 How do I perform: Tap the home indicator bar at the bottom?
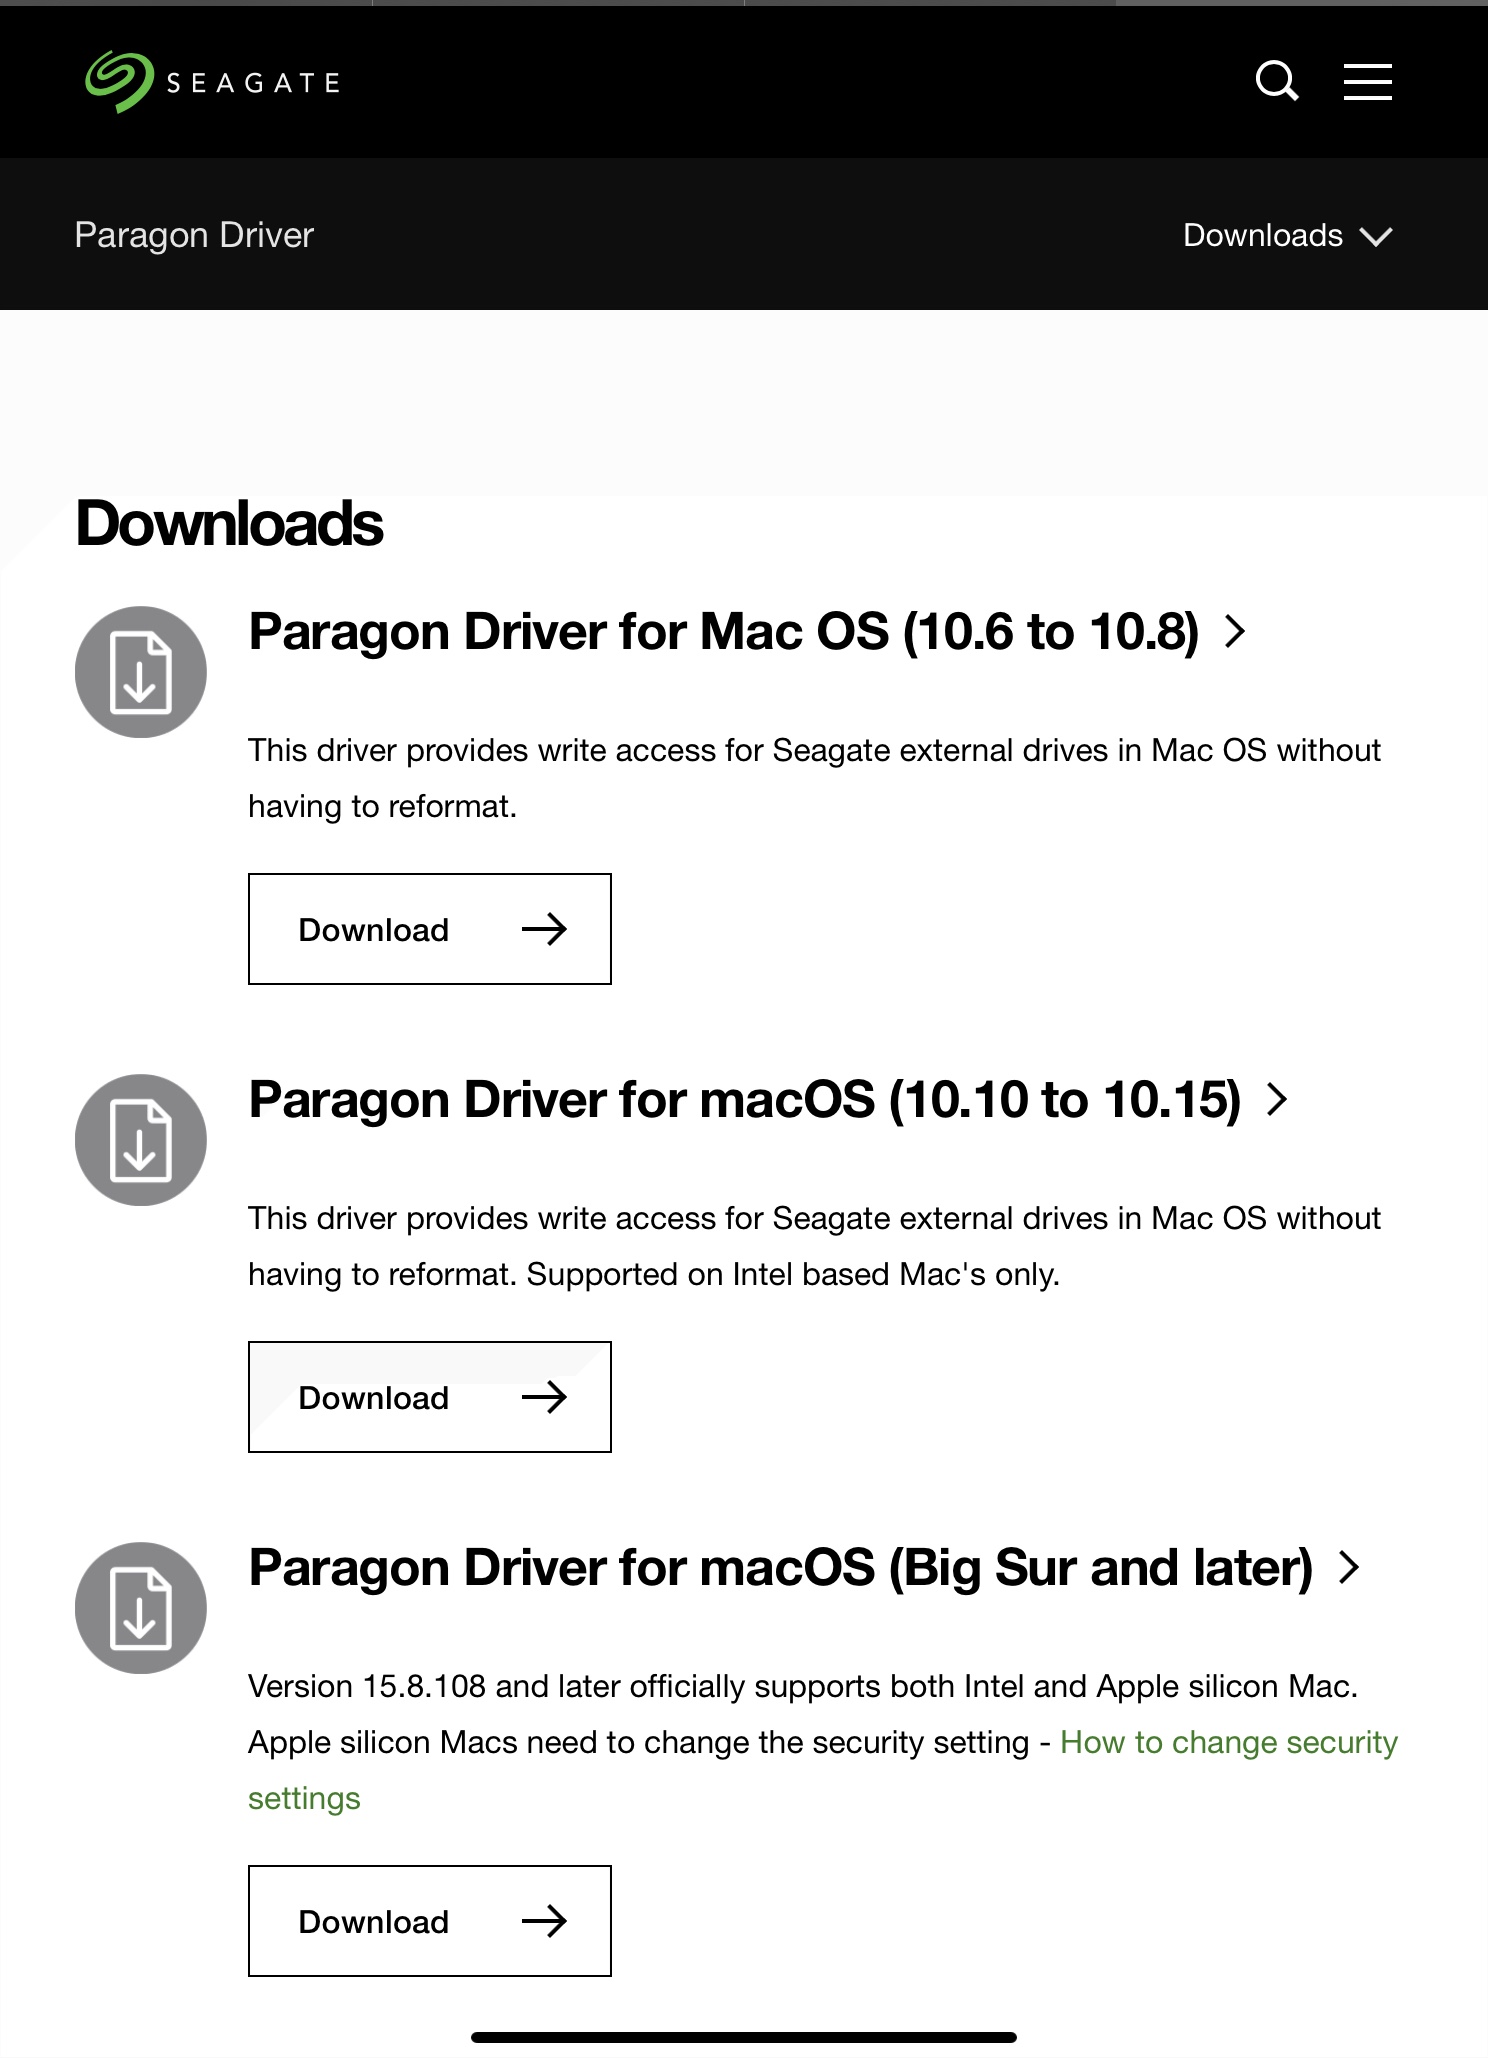coord(744,2037)
